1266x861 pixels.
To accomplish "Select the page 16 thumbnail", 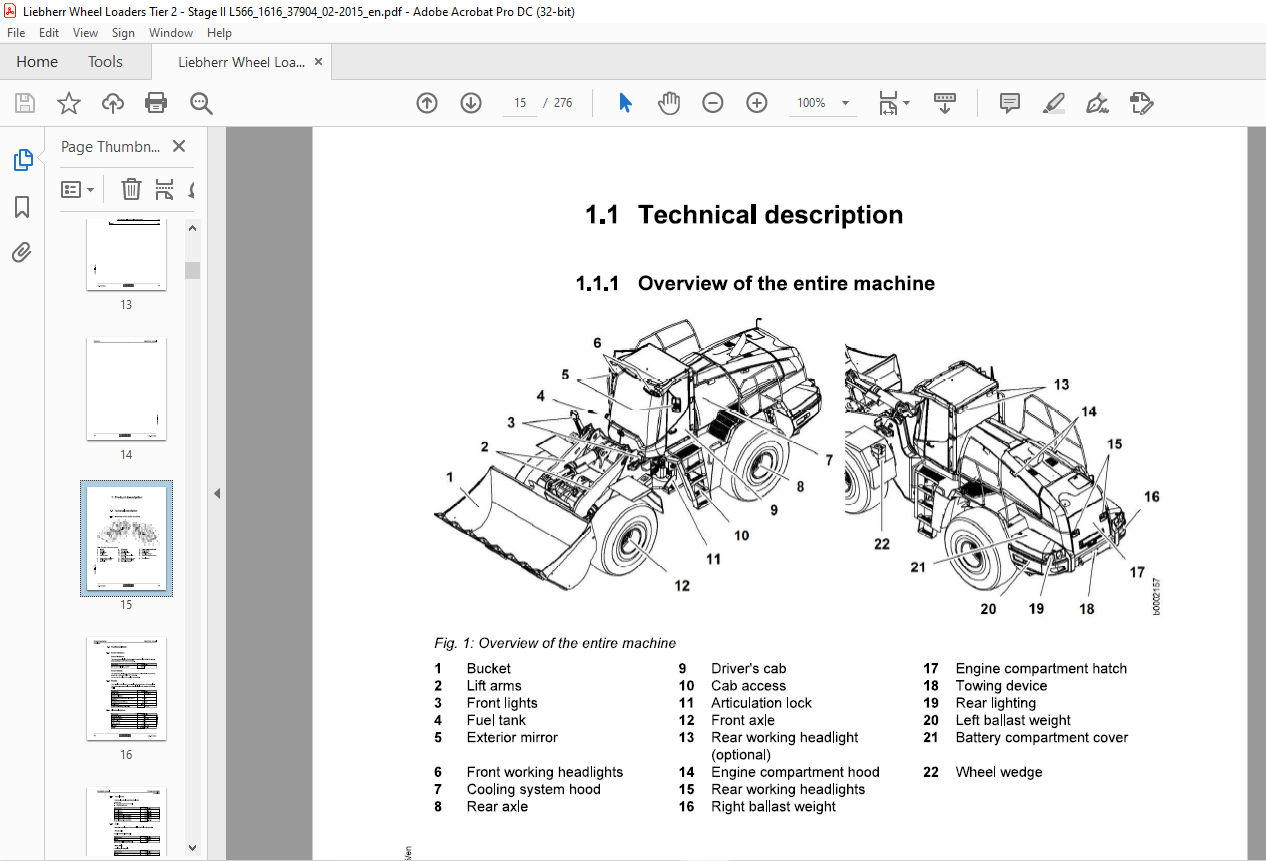I will (126, 689).
